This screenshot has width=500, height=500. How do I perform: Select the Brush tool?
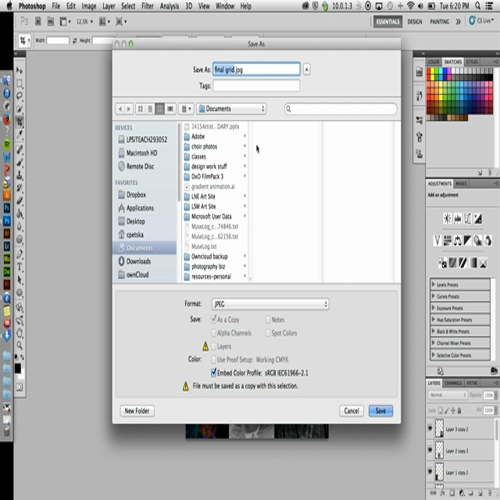[20, 162]
